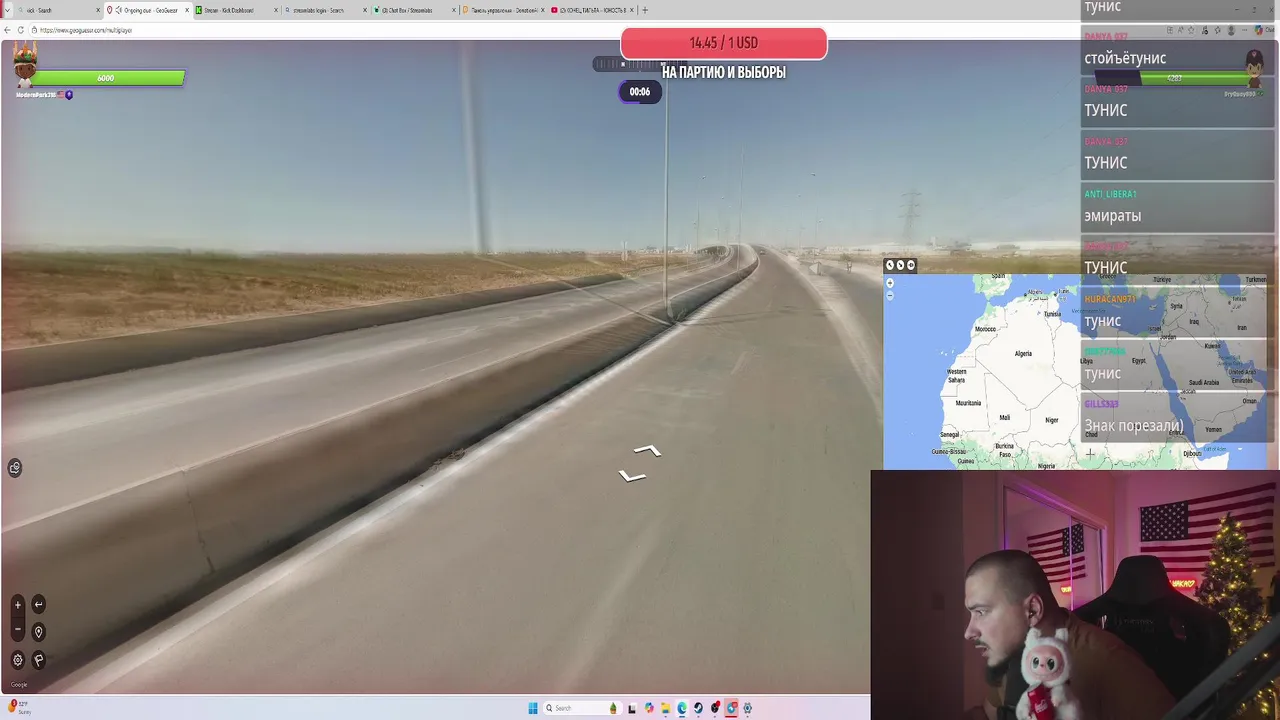Switch to the streamlabs login Search tab
The image size is (1280, 720).
click(x=325, y=10)
